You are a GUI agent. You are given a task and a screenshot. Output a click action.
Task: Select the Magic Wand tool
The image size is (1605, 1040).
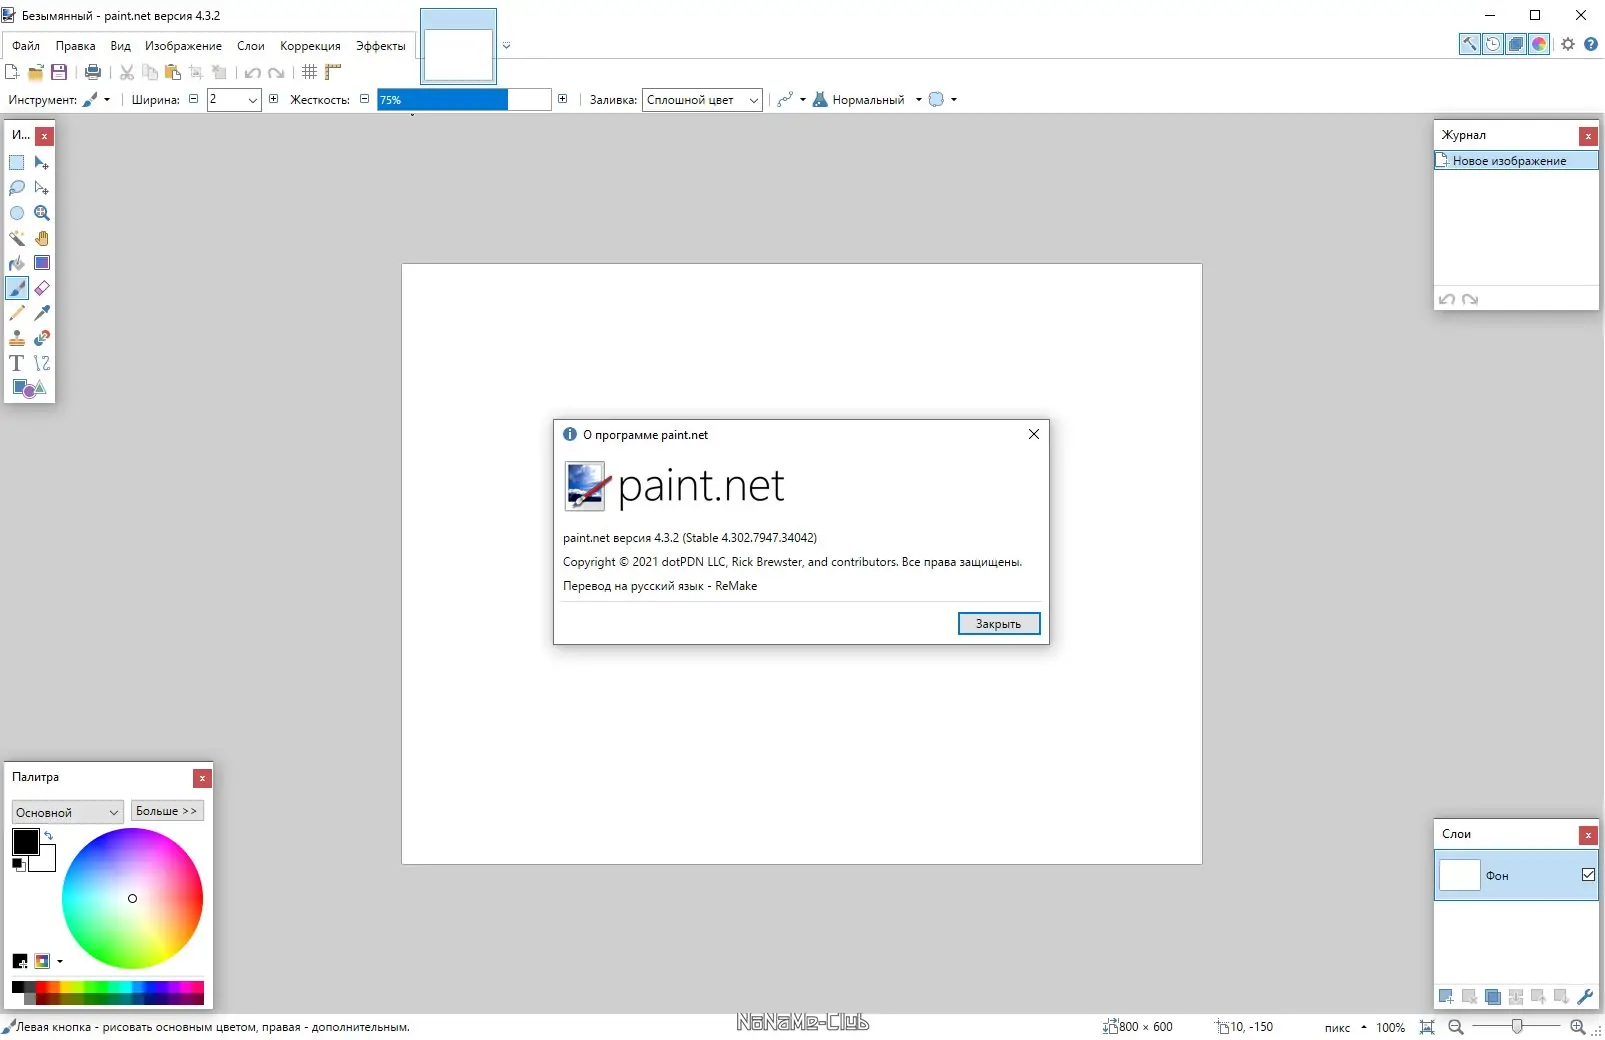[17, 238]
